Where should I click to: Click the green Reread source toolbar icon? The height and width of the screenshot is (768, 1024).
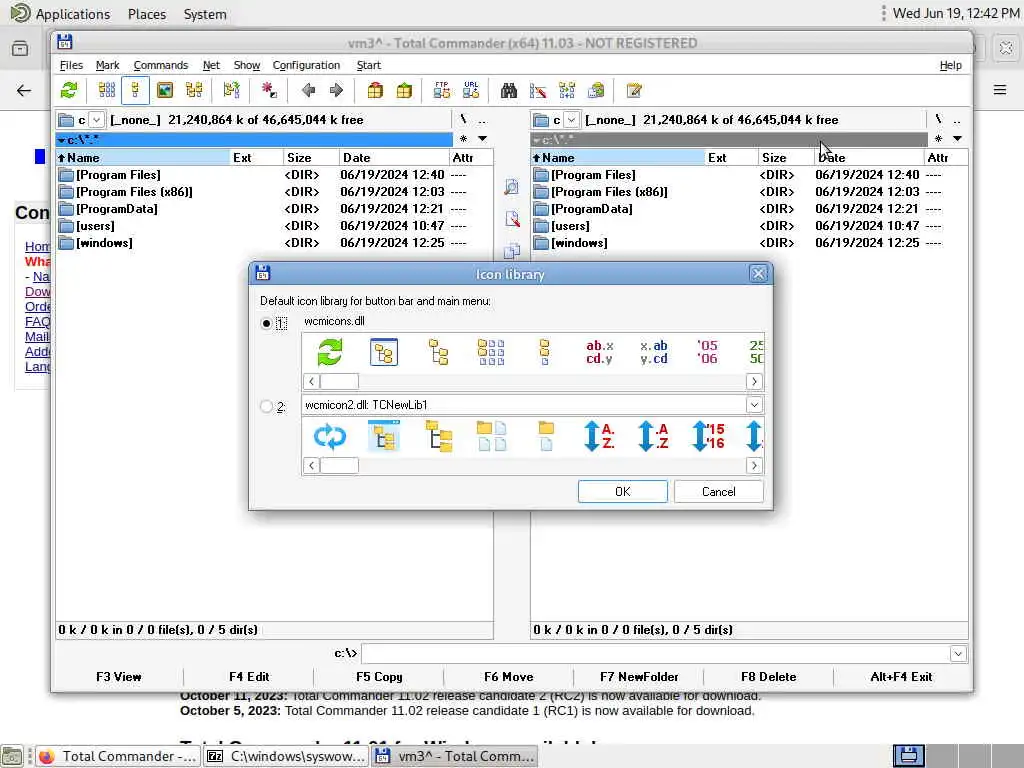pos(69,90)
